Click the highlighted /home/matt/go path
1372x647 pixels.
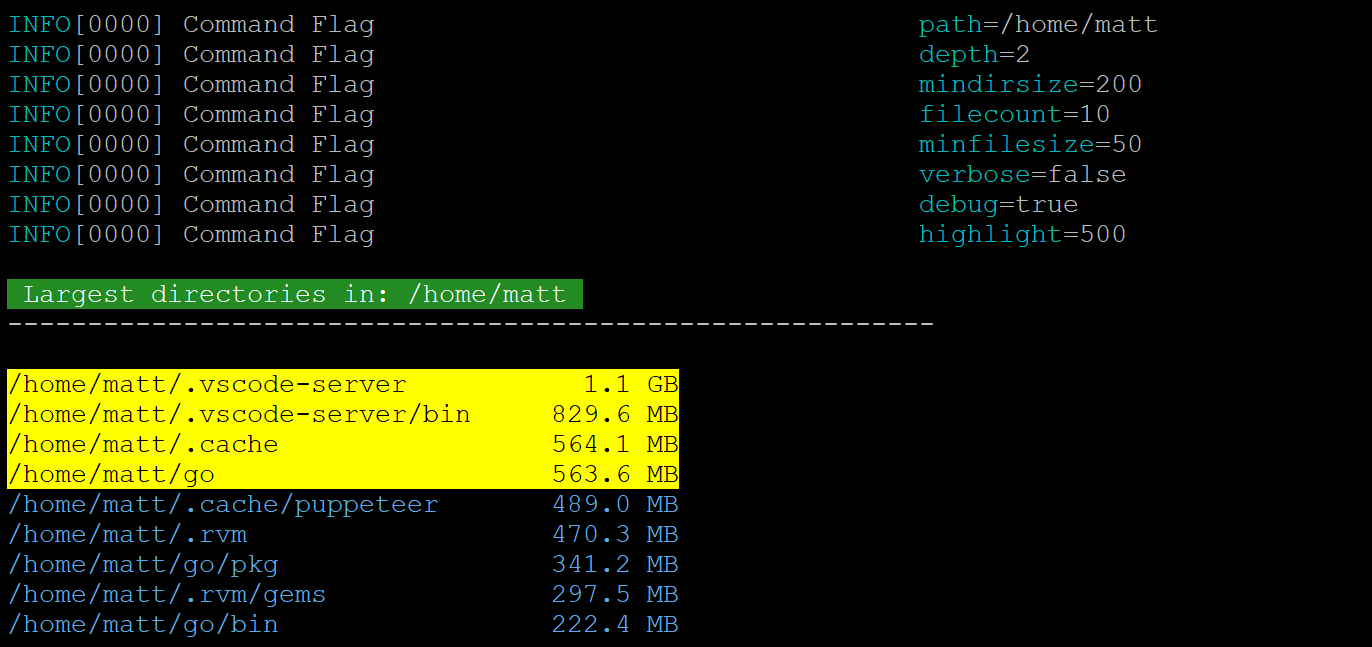(x=111, y=474)
